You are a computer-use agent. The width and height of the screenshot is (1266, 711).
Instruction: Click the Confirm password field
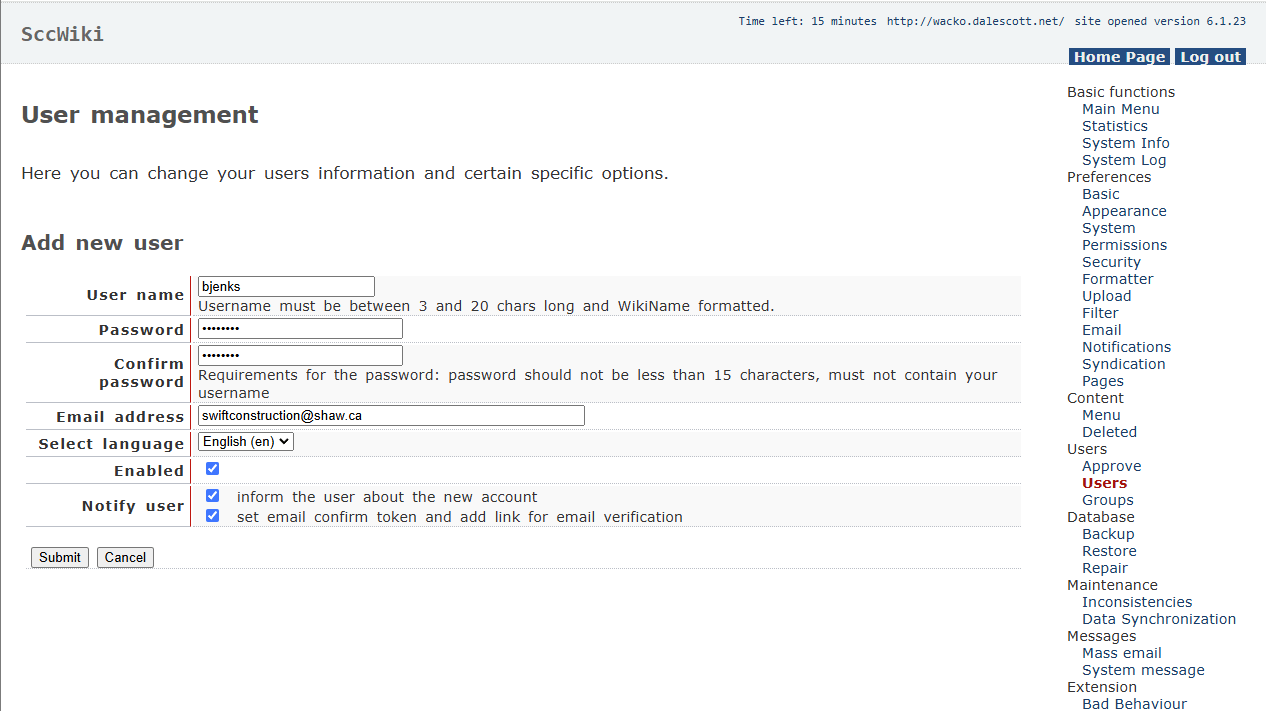[300, 356]
